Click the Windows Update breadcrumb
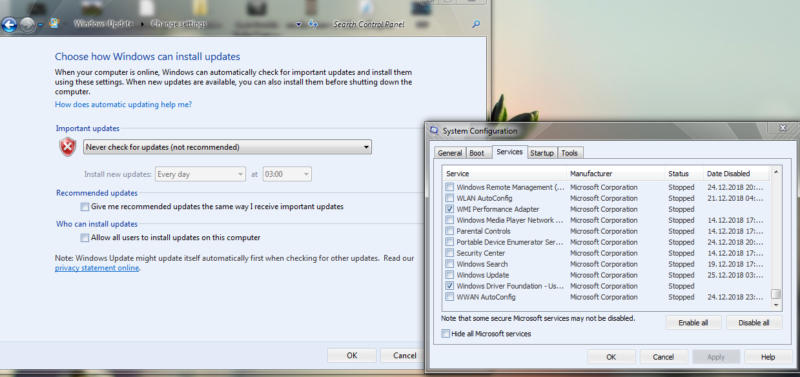This screenshot has width=800, height=377. pyautogui.click(x=104, y=23)
